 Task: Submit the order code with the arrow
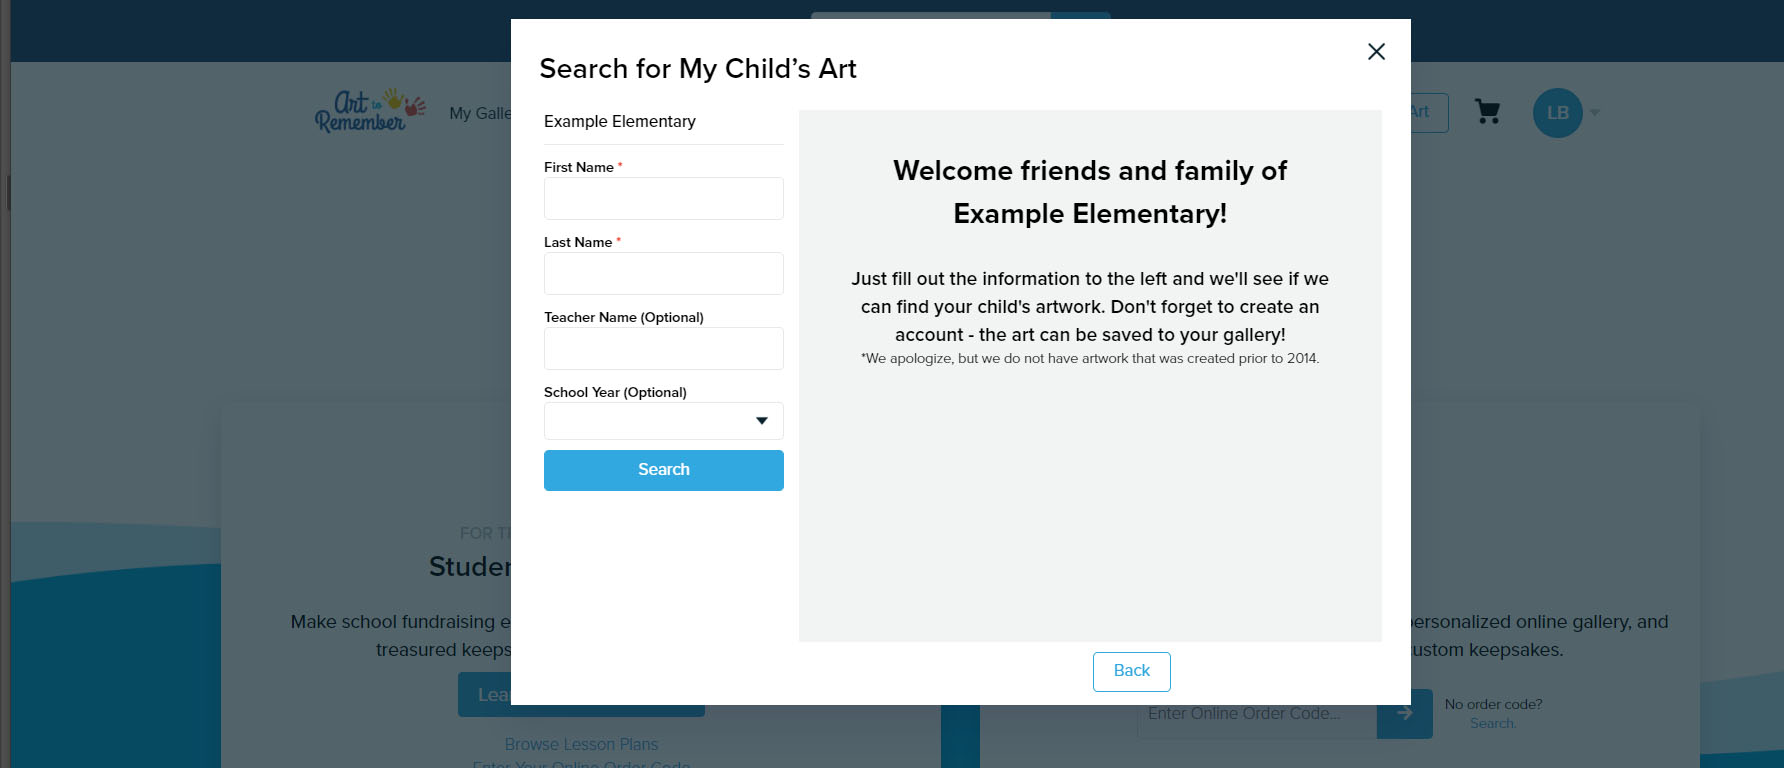(x=1404, y=713)
